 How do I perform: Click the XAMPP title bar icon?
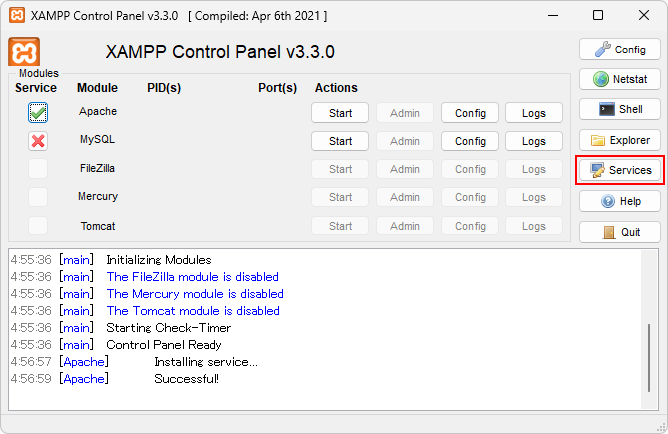pyautogui.click(x=15, y=16)
